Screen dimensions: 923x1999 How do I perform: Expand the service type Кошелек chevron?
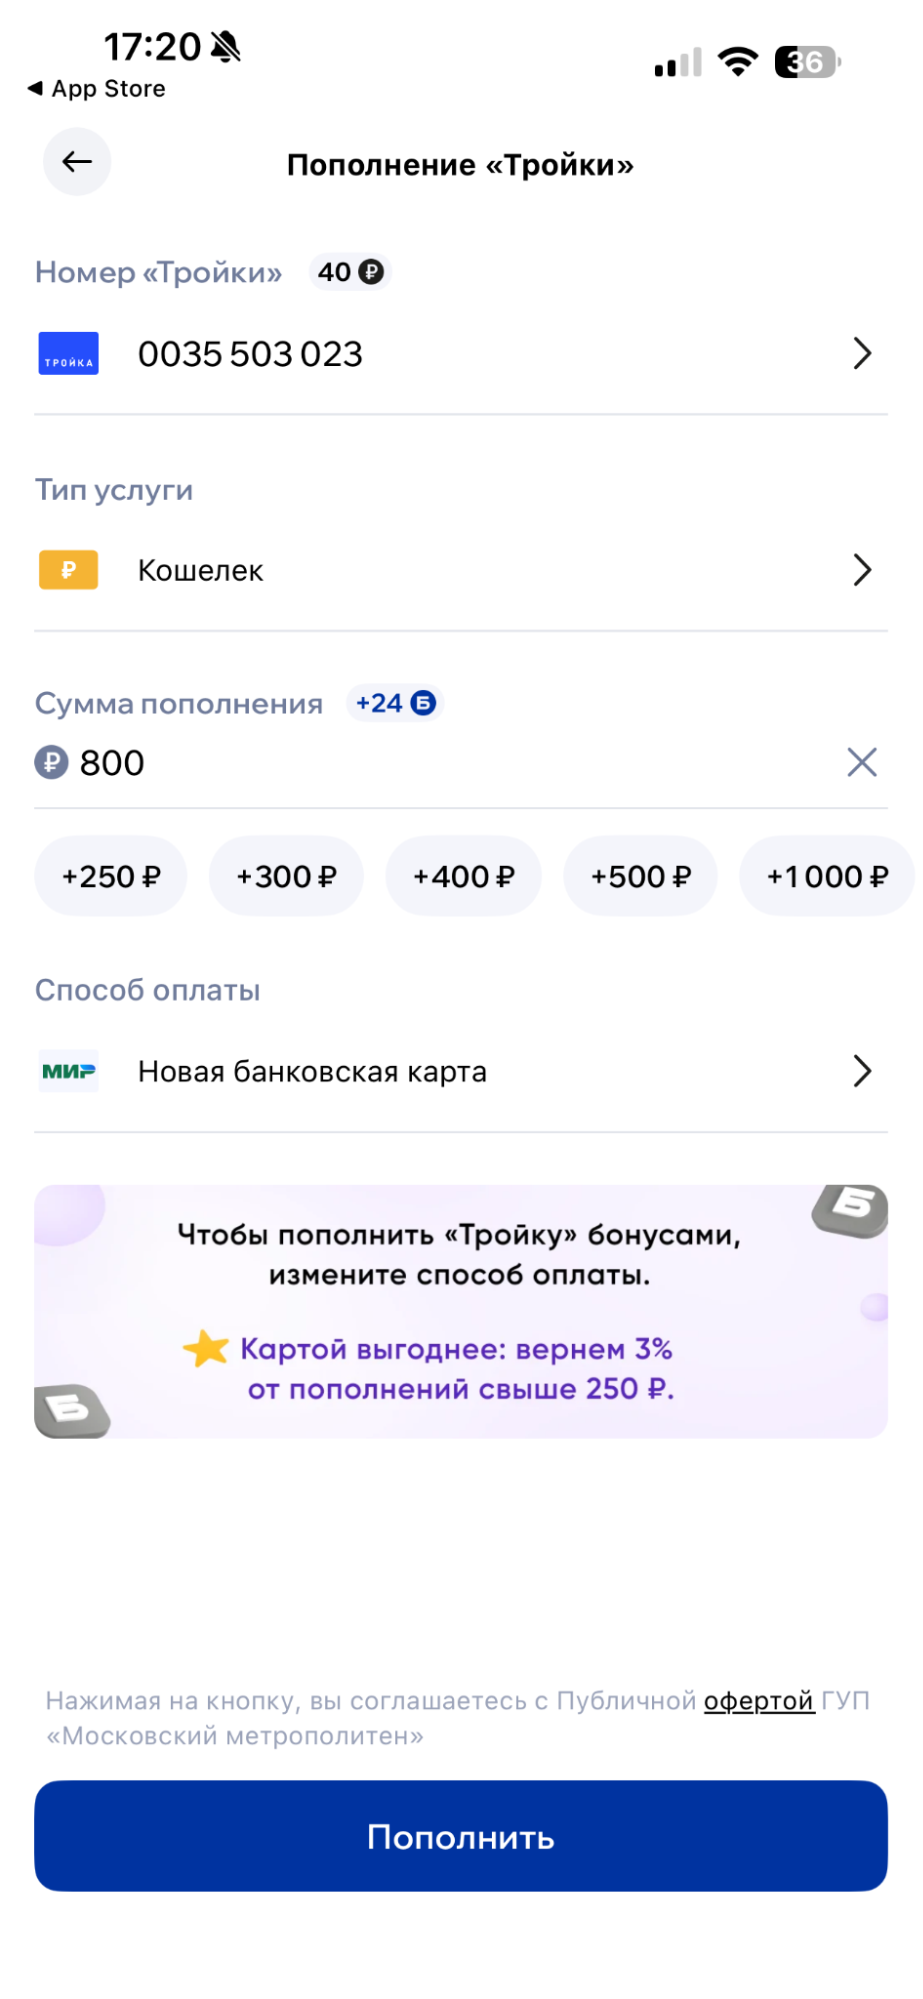[x=861, y=570]
